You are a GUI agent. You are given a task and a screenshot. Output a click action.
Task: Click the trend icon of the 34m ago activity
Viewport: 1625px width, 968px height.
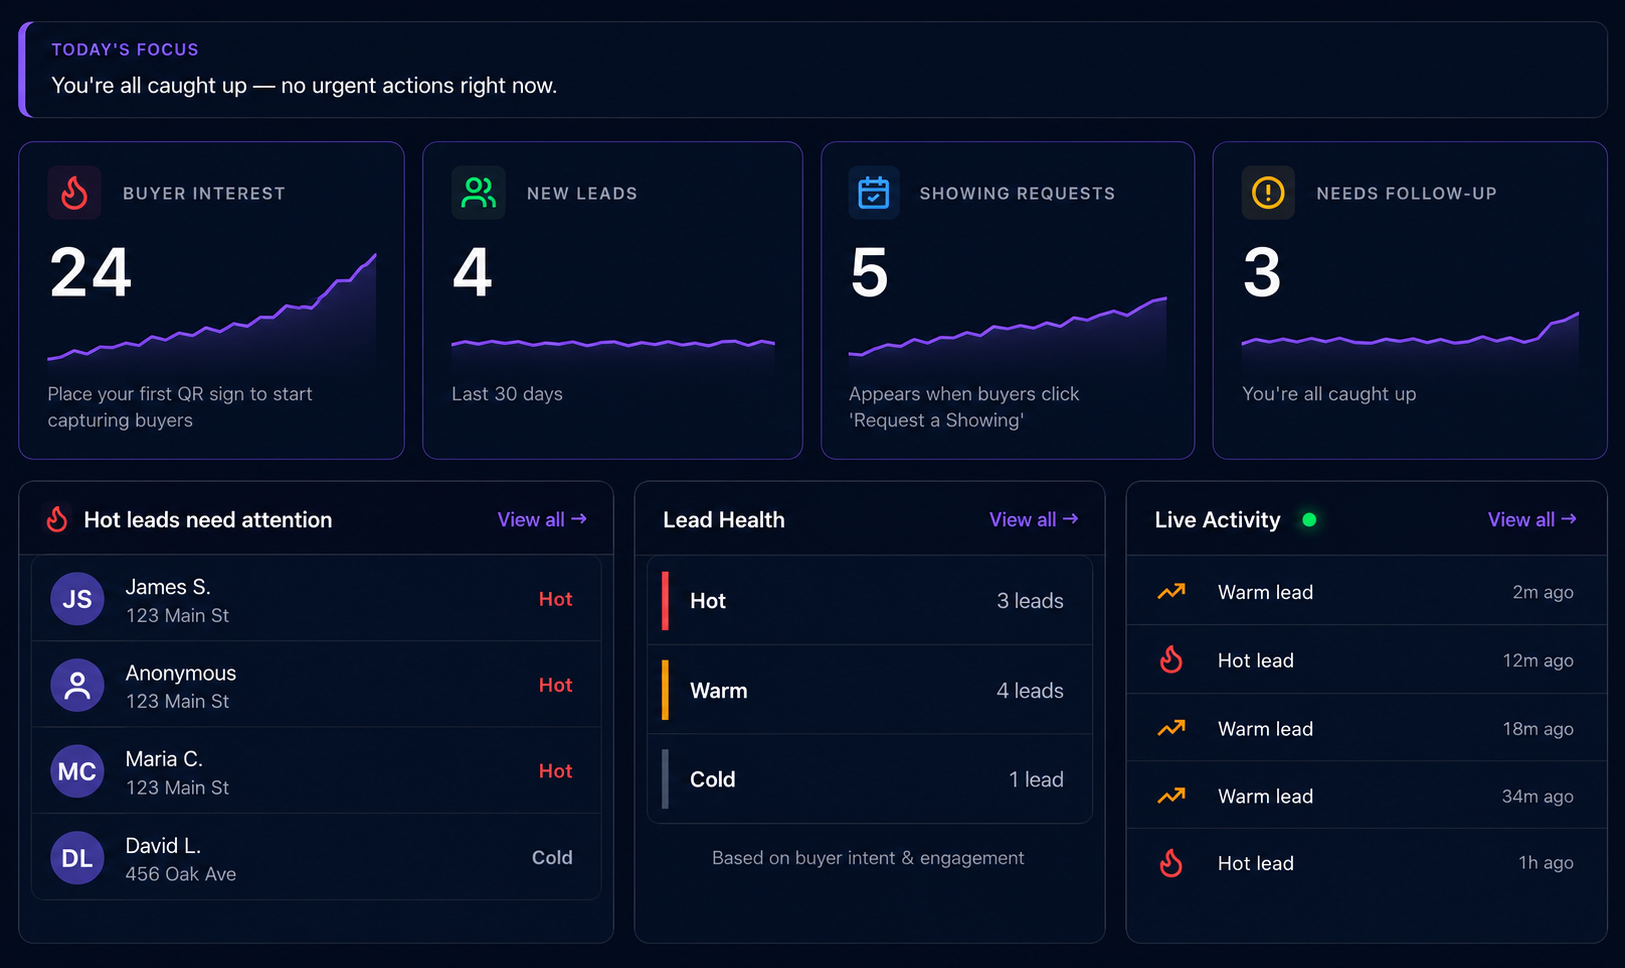(x=1171, y=796)
